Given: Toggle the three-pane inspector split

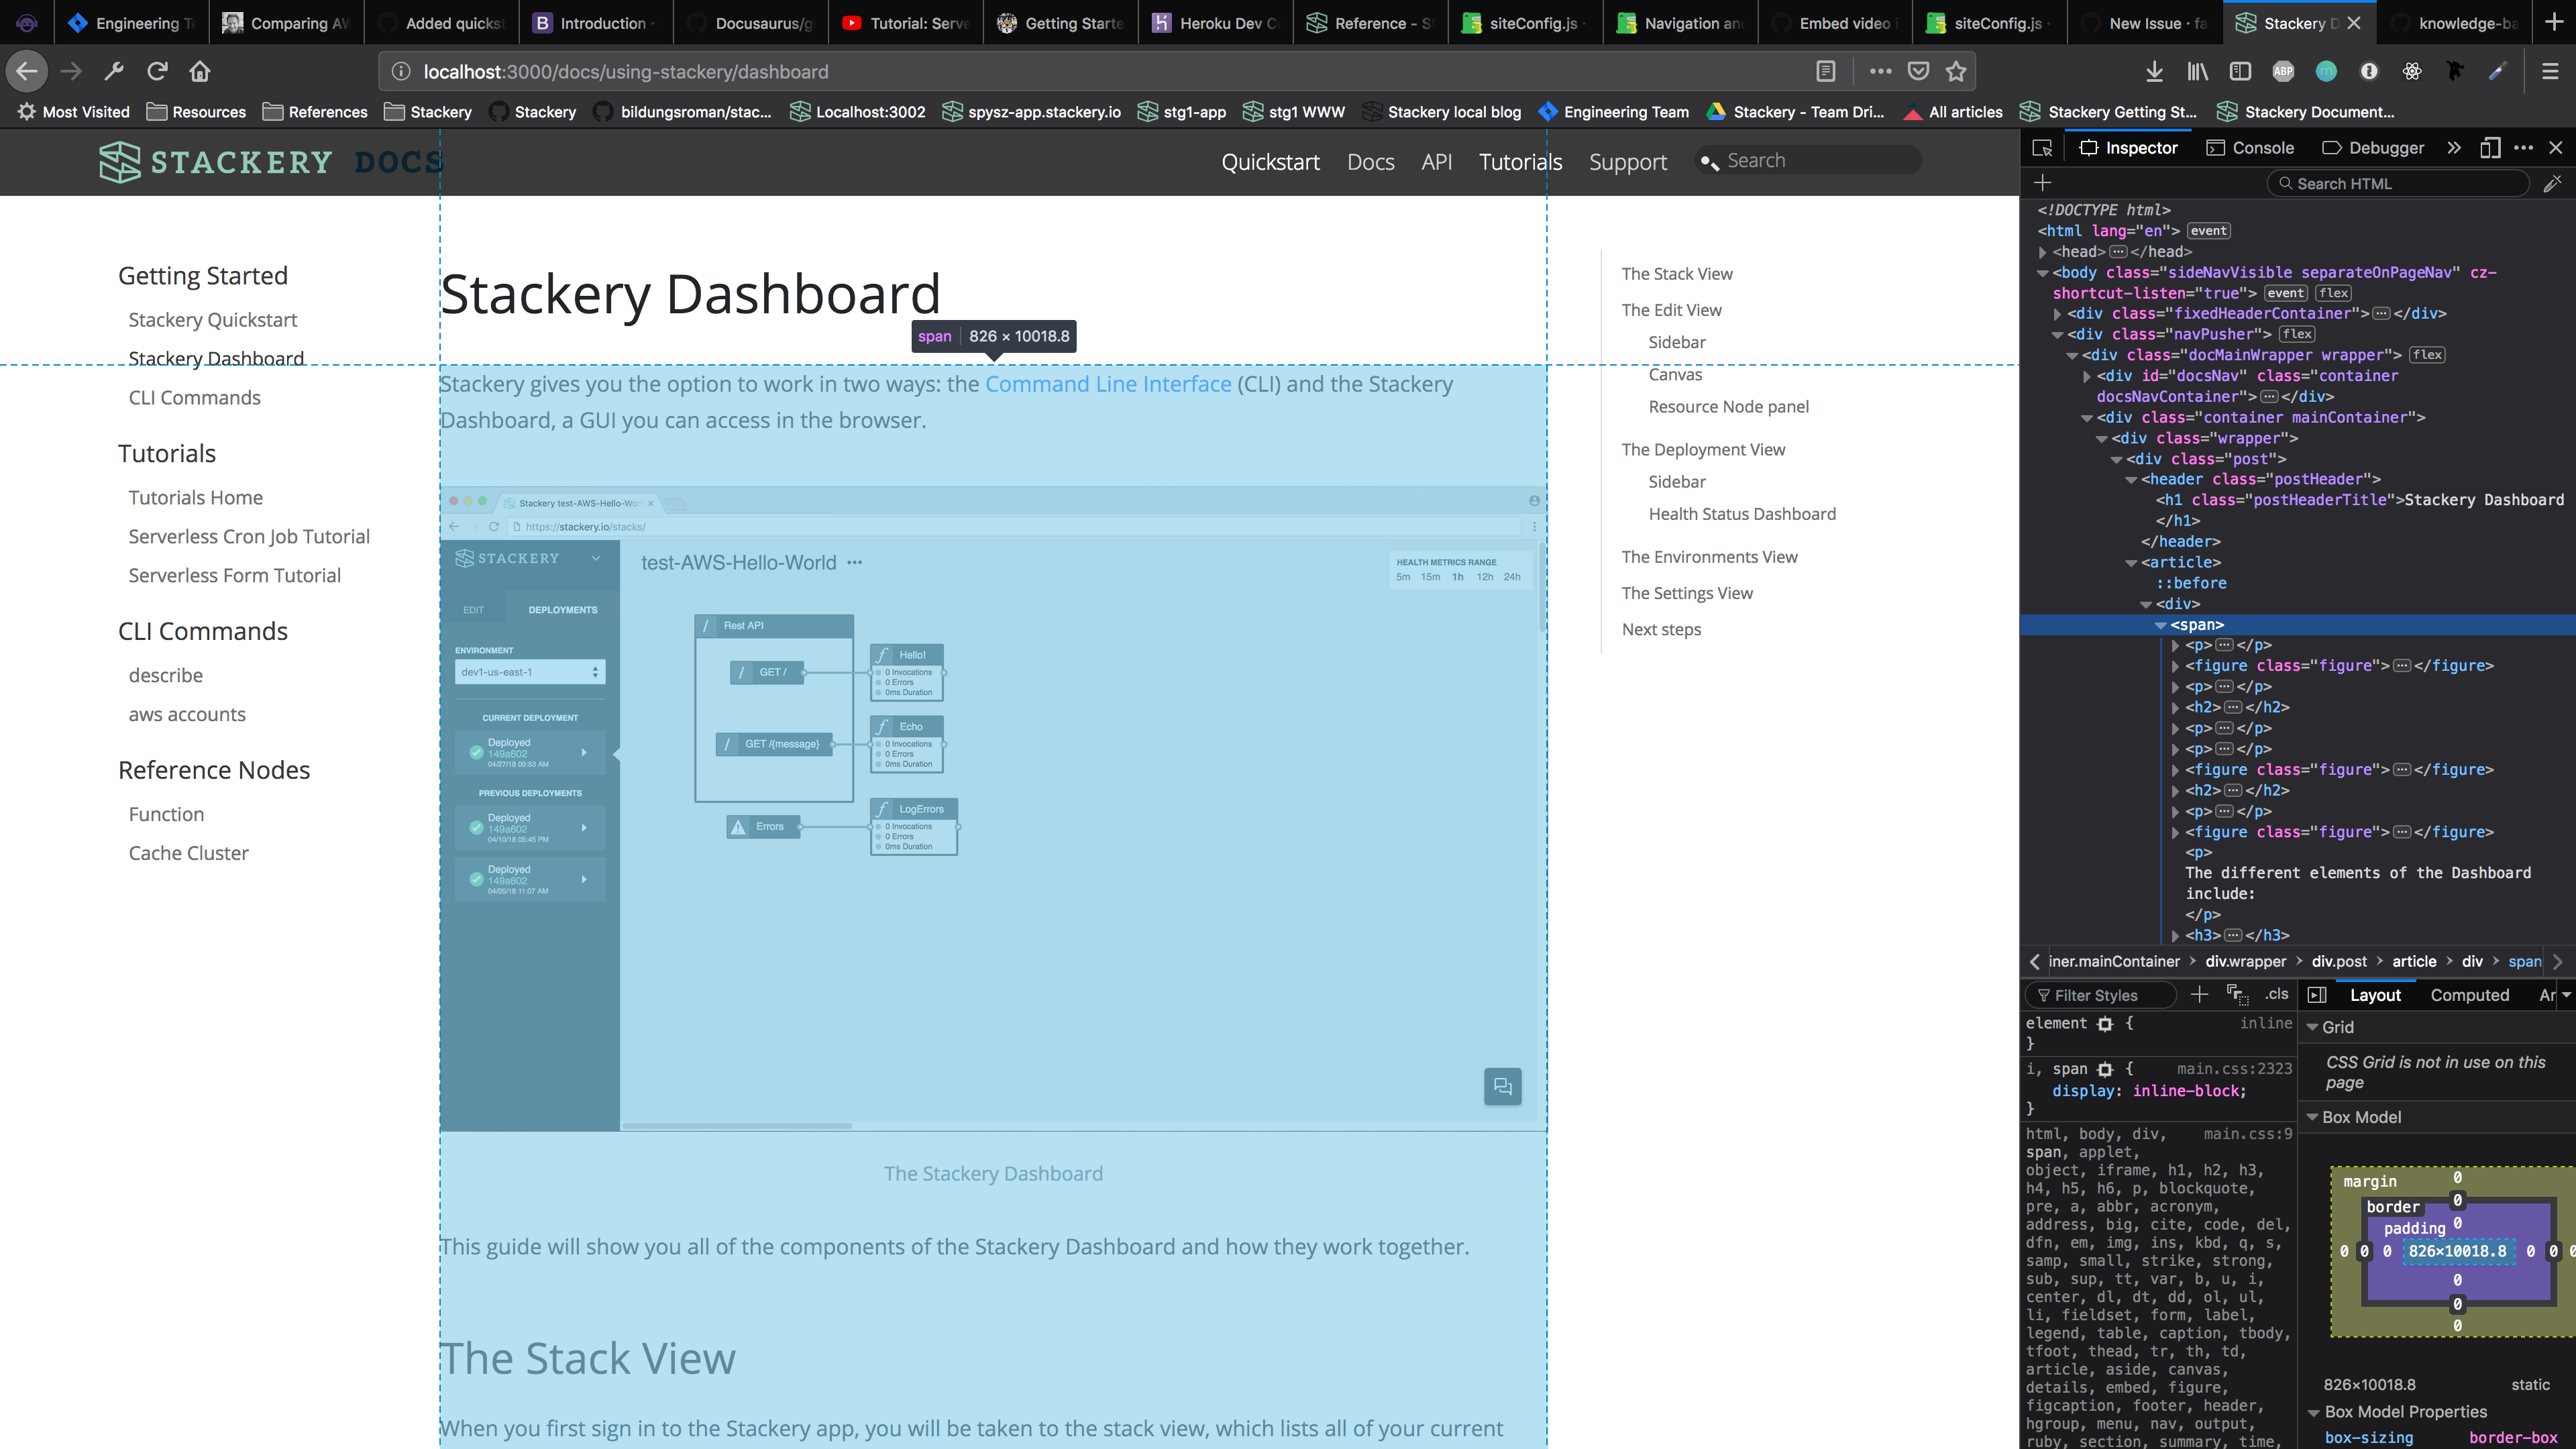Looking at the screenshot, I should (2317, 994).
